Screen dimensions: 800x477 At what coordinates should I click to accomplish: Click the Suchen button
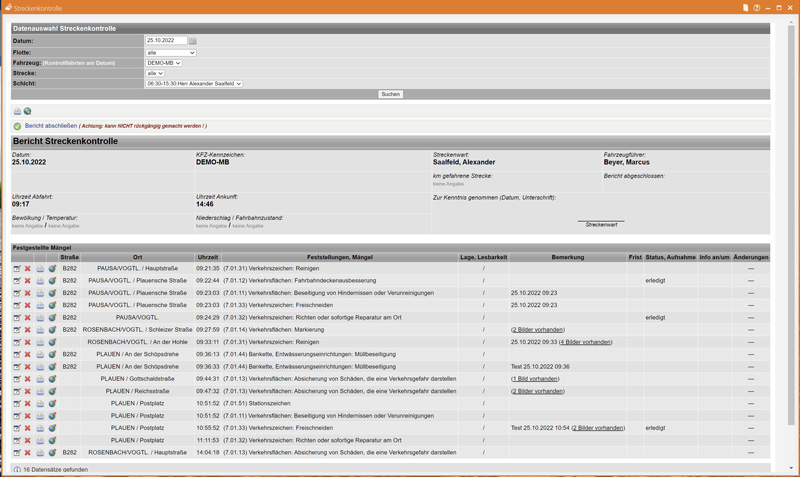coord(390,94)
